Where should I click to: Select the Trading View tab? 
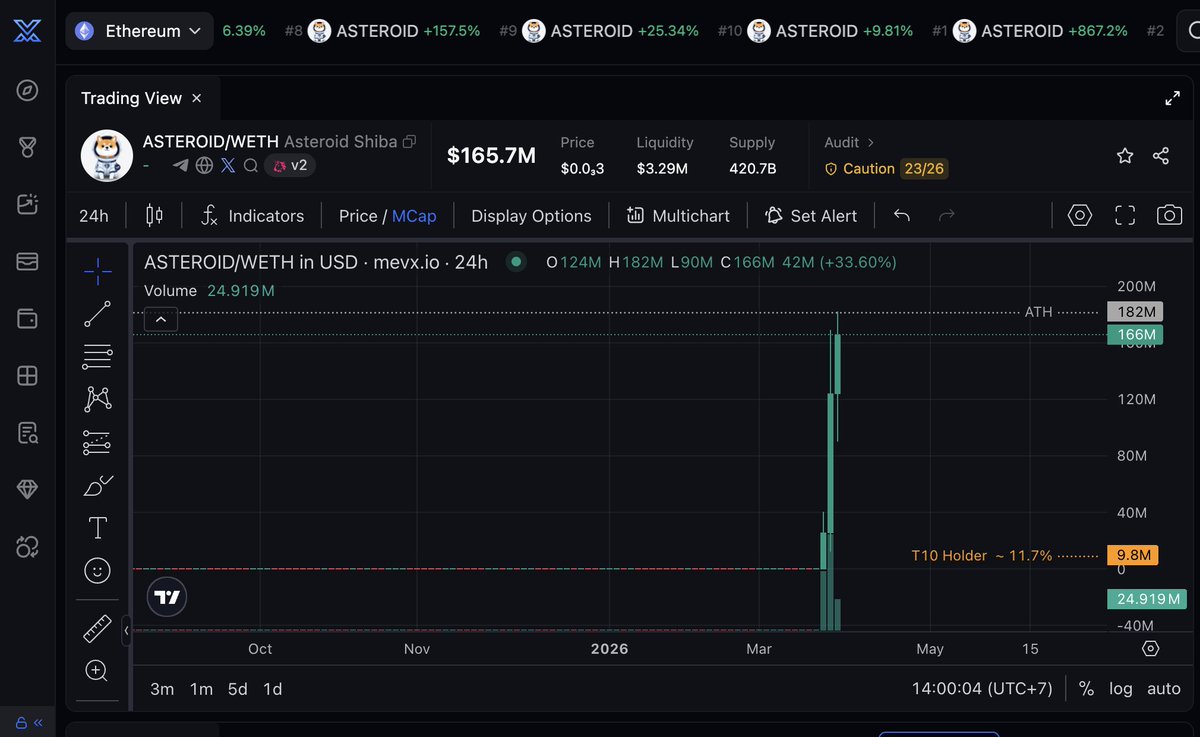(x=131, y=98)
